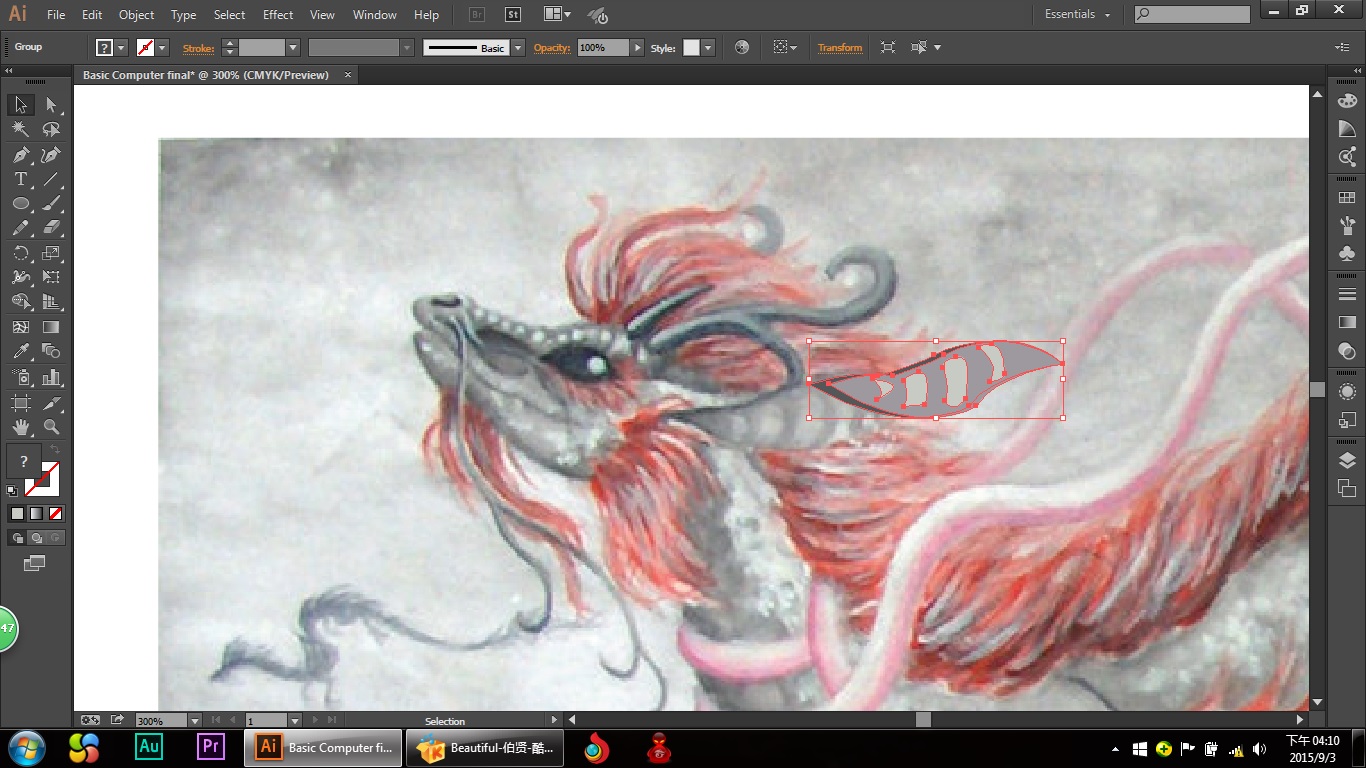Select the Blend tool
This screenshot has width=1366, height=768.
click(x=52, y=351)
